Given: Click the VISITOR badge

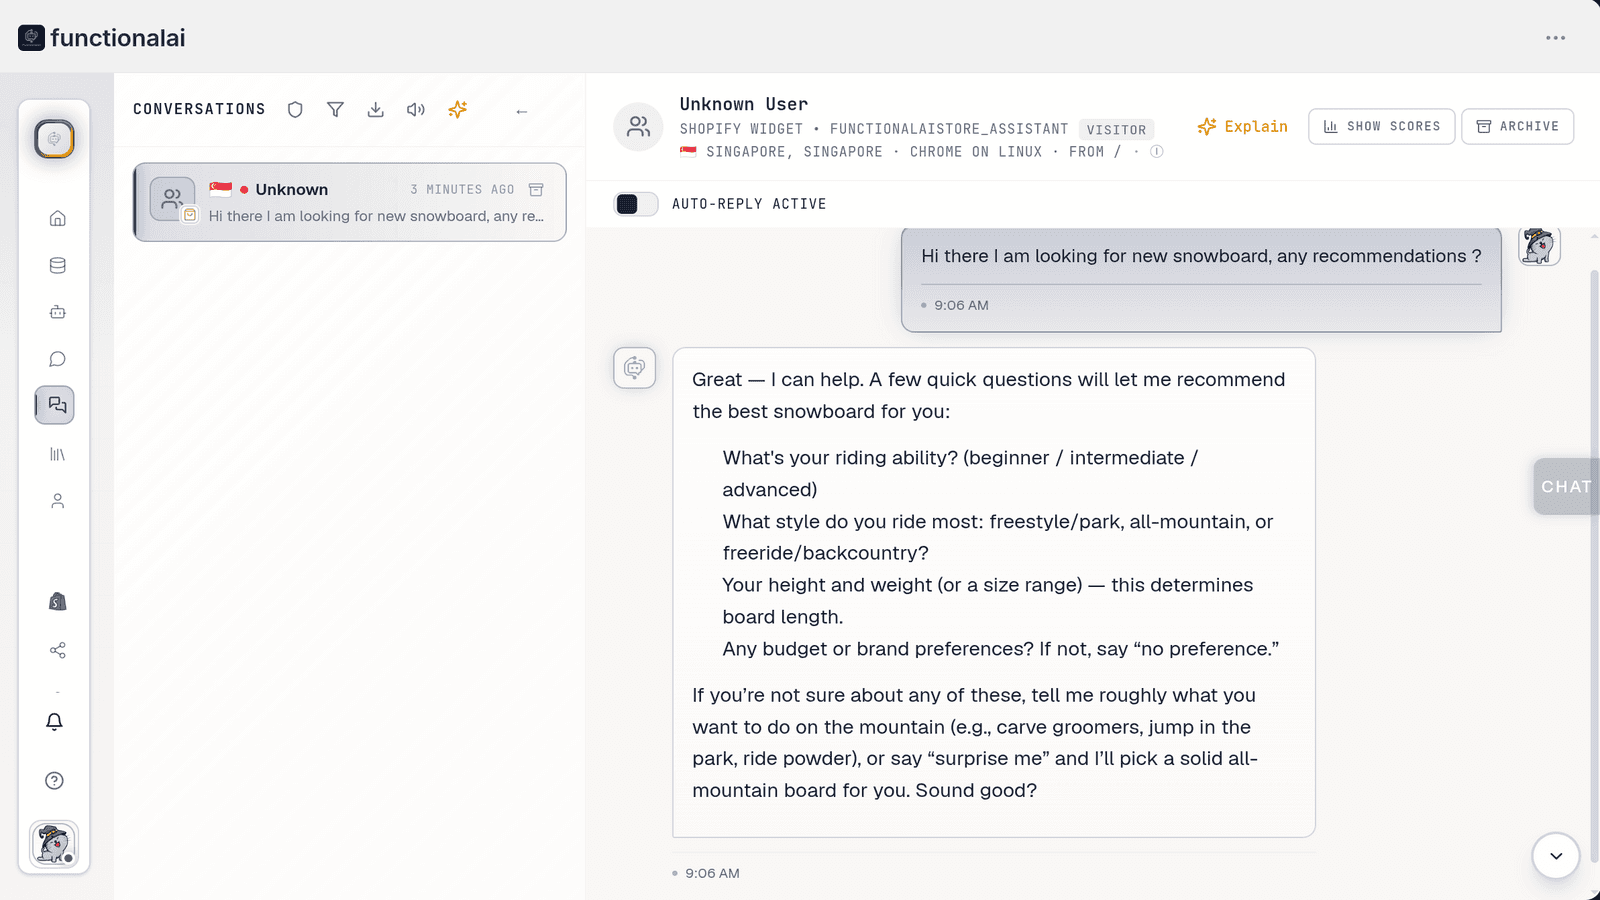Looking at the screenshot, I should point(1116,130).
